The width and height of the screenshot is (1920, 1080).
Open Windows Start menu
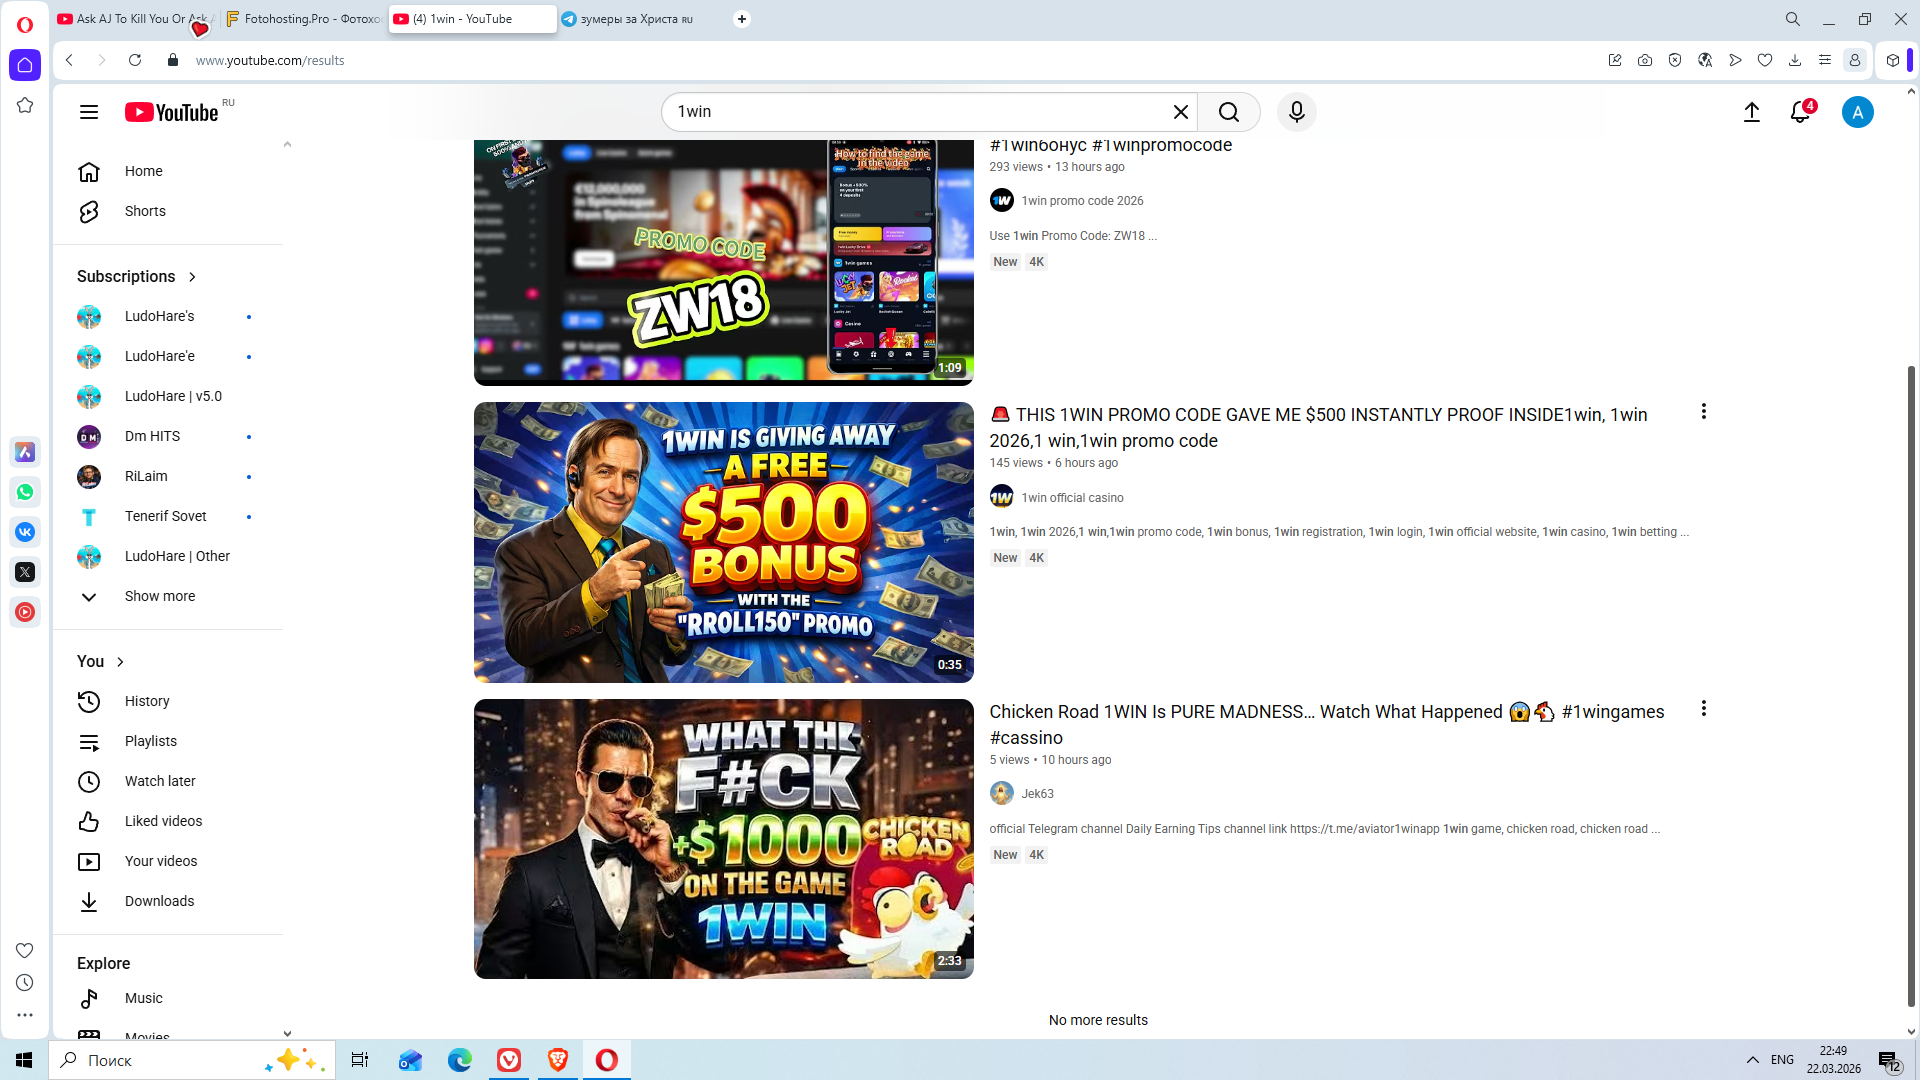point(24,1060)
